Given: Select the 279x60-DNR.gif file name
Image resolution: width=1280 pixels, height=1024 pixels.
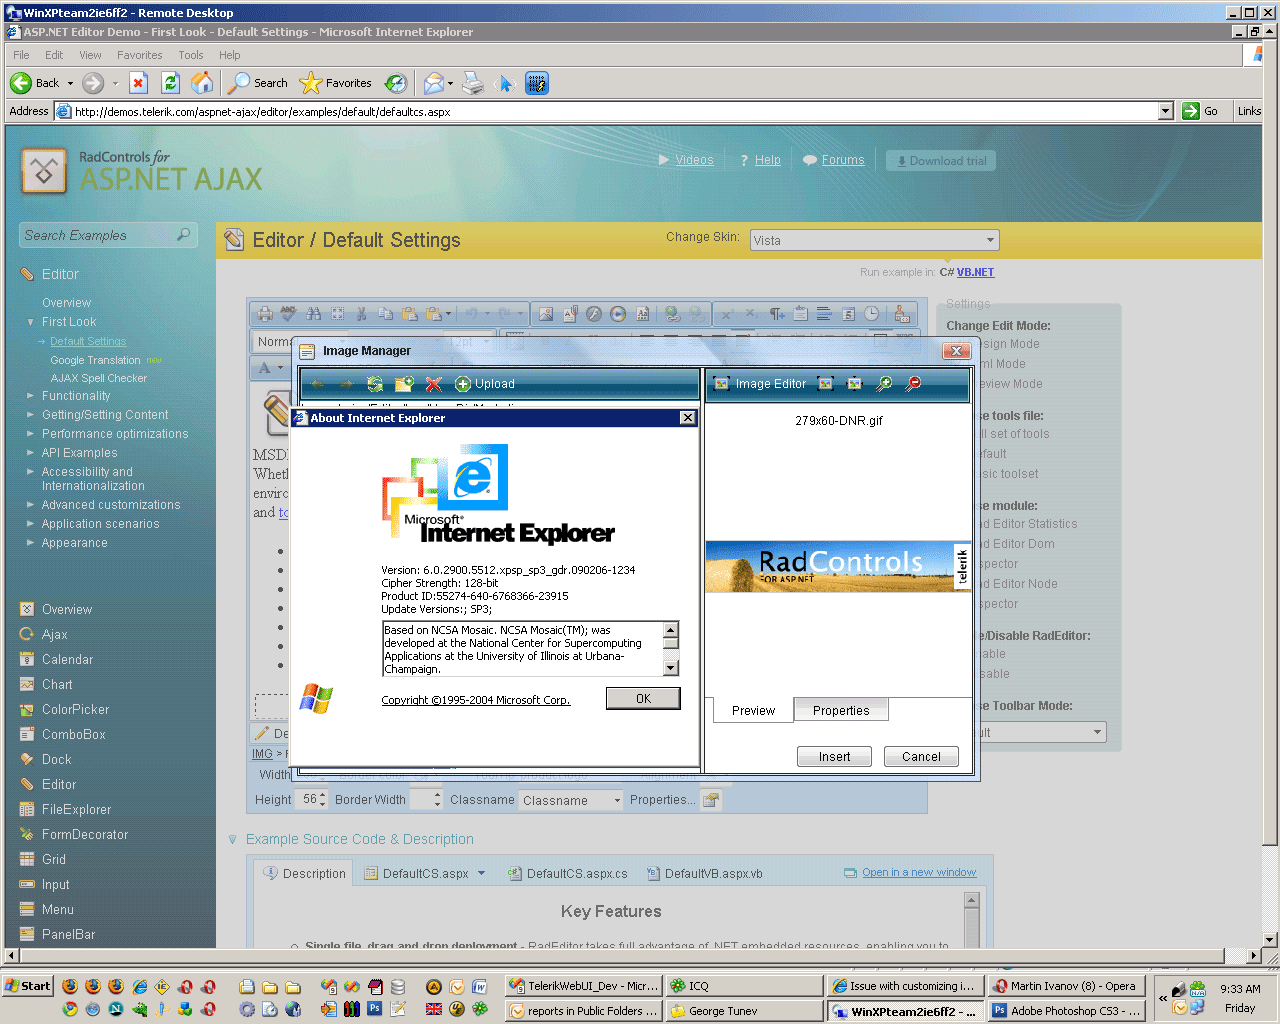Looking at the screenshot, I should coord(839,421).
